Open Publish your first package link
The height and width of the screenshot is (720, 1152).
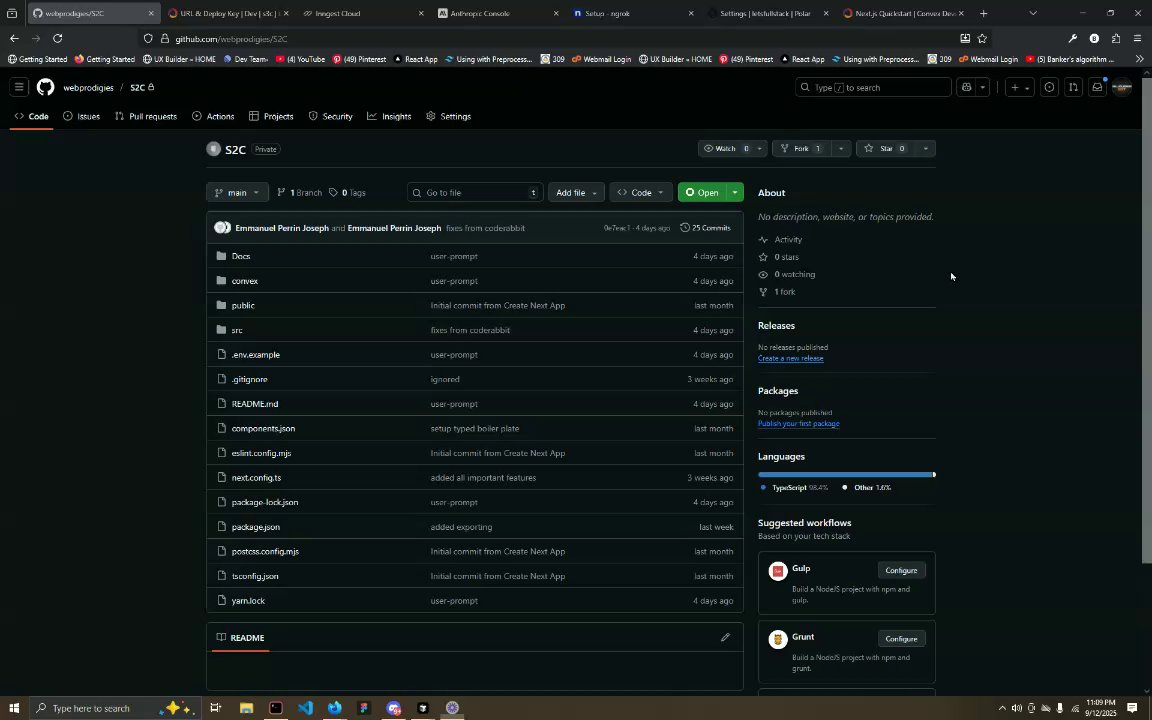point(799,424)
